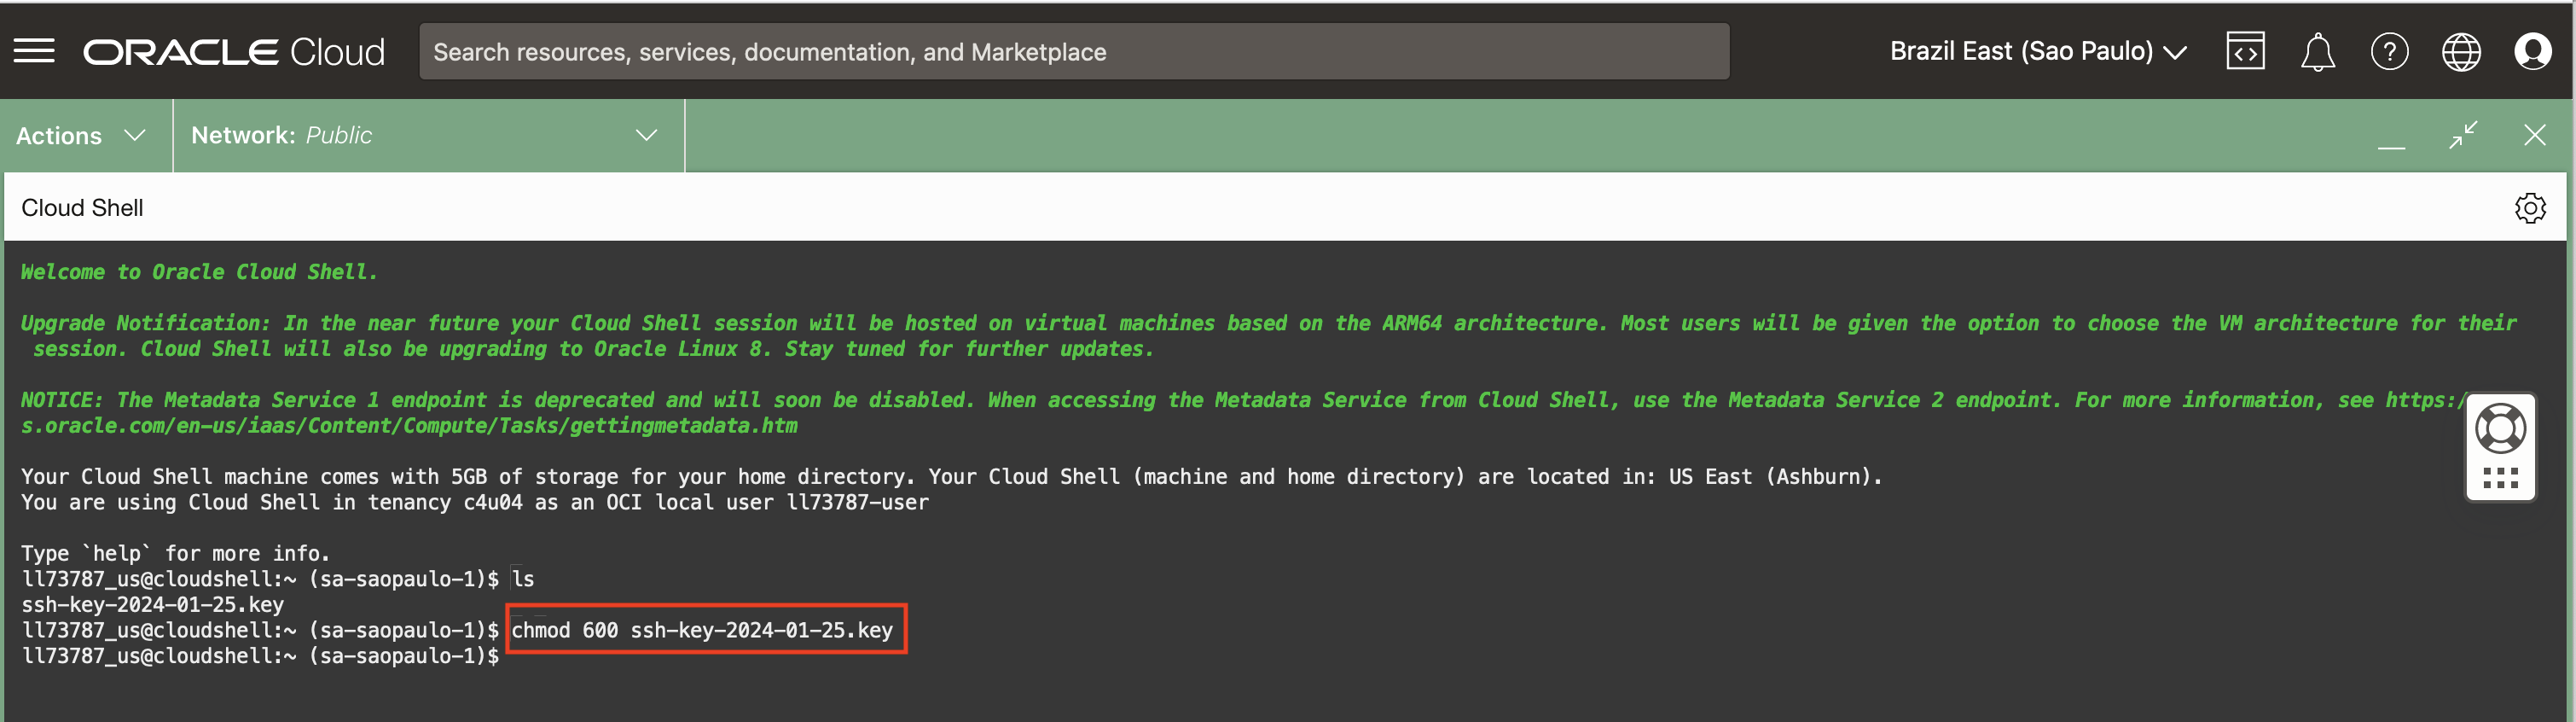Expand the Cloud Shell Actions menu
The width and height of the screenshot is (2576, 722).
click(81, 136)
